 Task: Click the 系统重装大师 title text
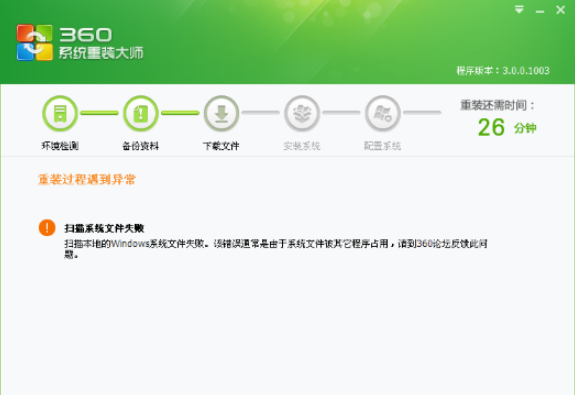click(101, 53)
